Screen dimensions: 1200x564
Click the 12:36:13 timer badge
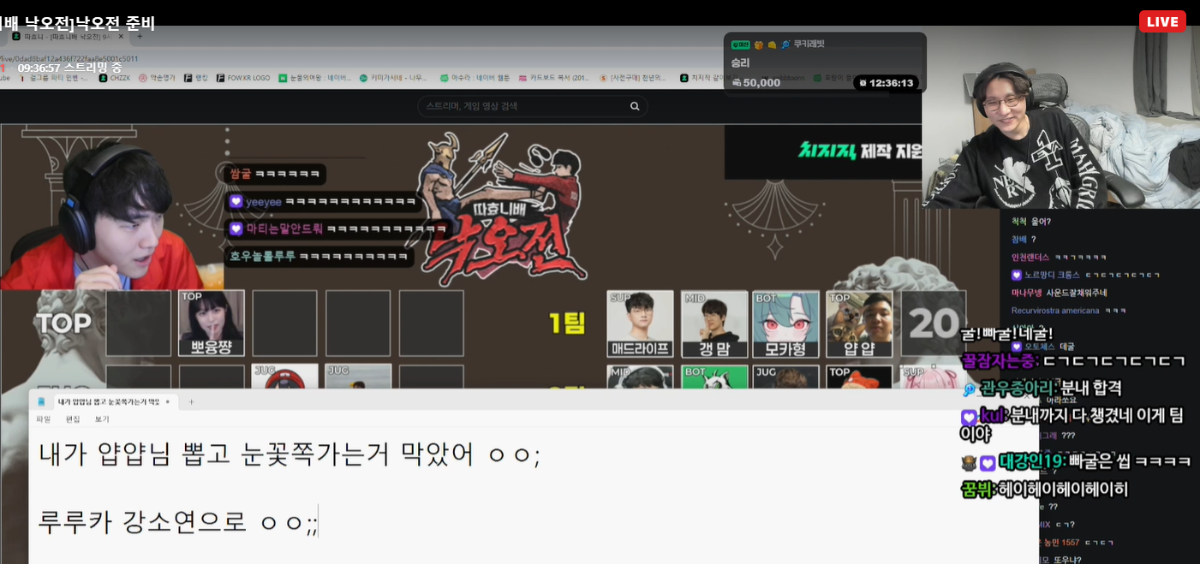pos(886,83)
